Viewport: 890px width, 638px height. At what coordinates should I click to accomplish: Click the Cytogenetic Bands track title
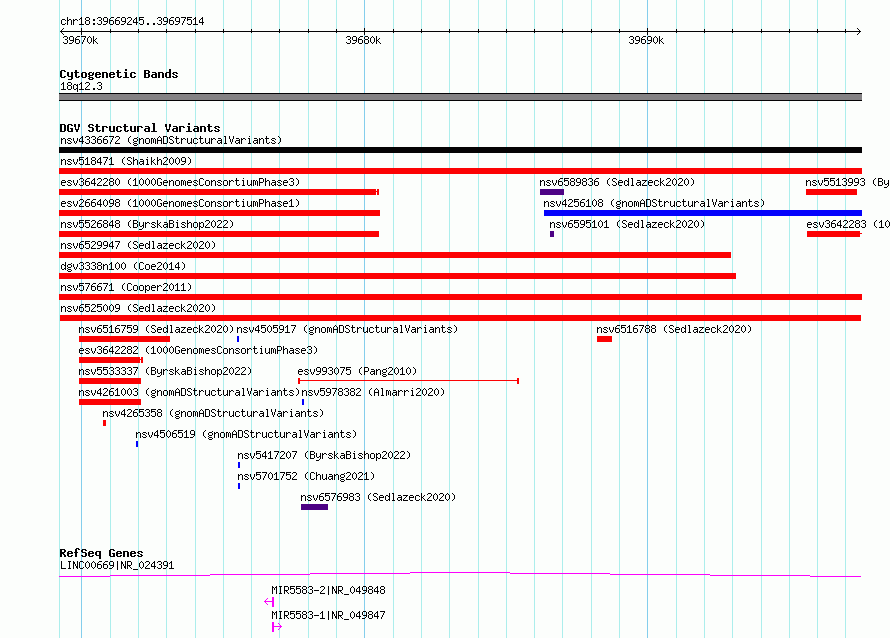click(x=119, y=74)
